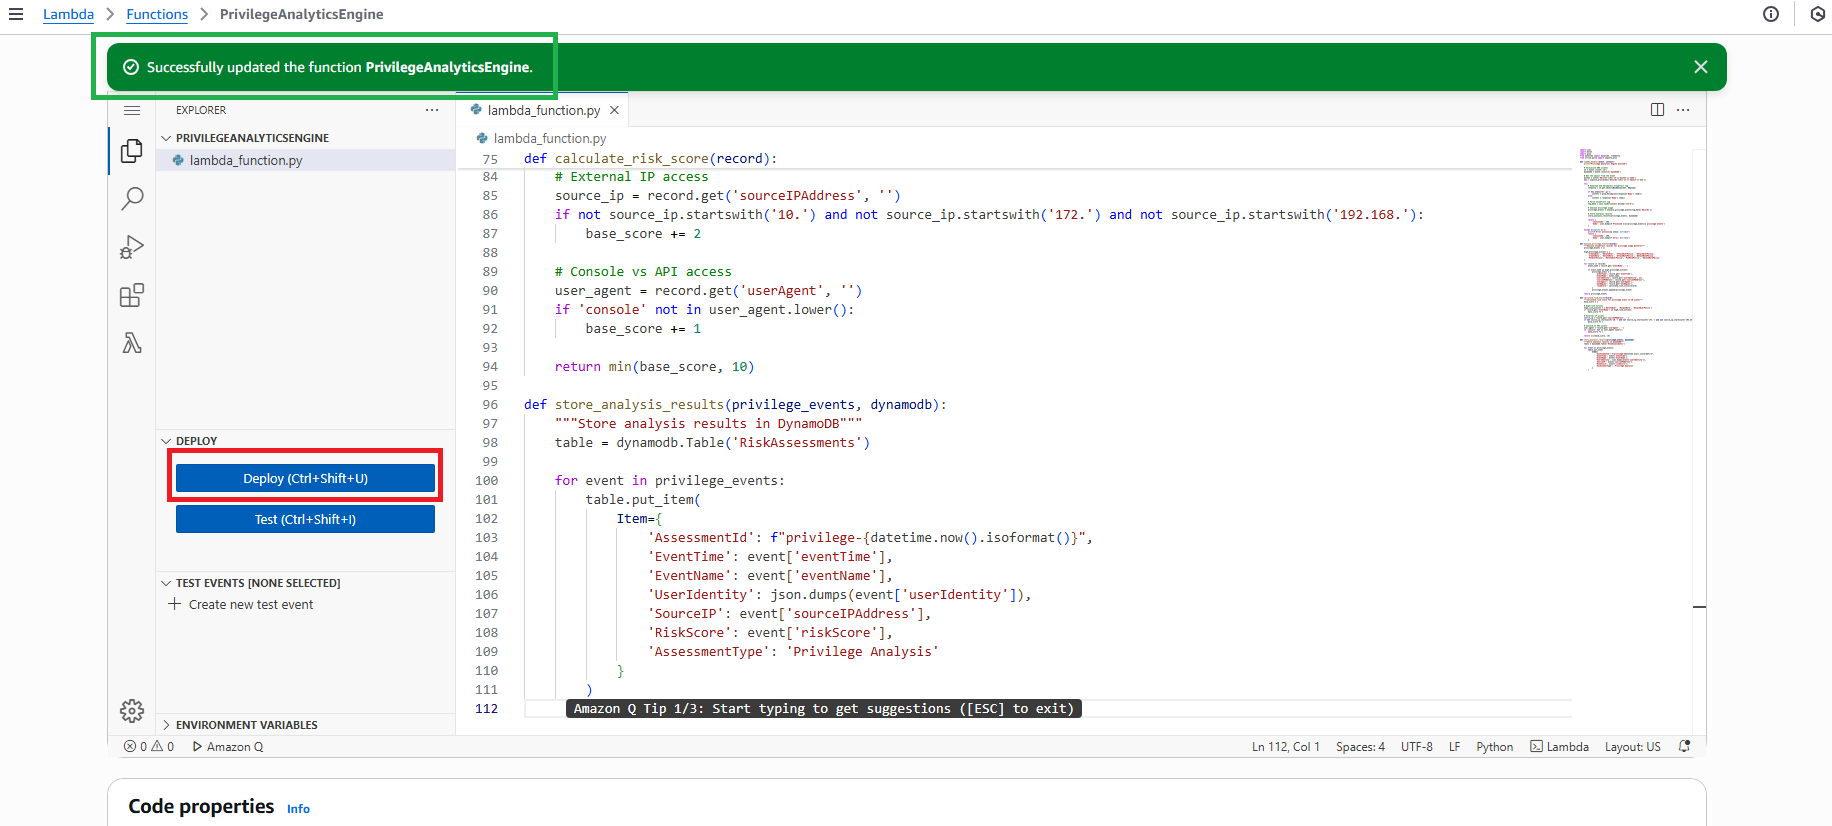Change the Python language mode
The width and height of the screenshot is (1832, 826).
click(1495, 747)
